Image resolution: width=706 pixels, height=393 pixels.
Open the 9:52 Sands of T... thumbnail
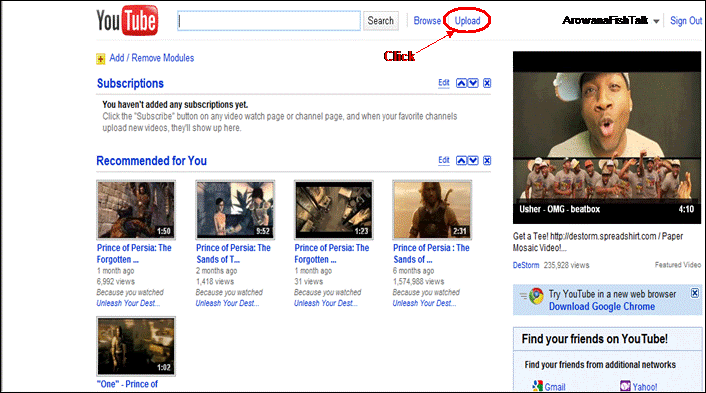pos(235,210)
